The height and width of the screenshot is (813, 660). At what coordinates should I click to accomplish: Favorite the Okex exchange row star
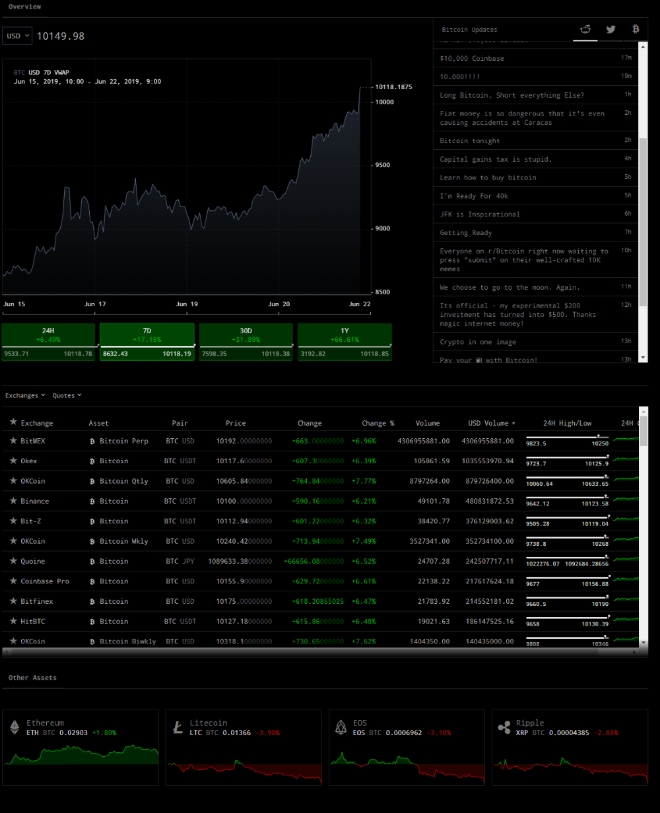(13, 460)
